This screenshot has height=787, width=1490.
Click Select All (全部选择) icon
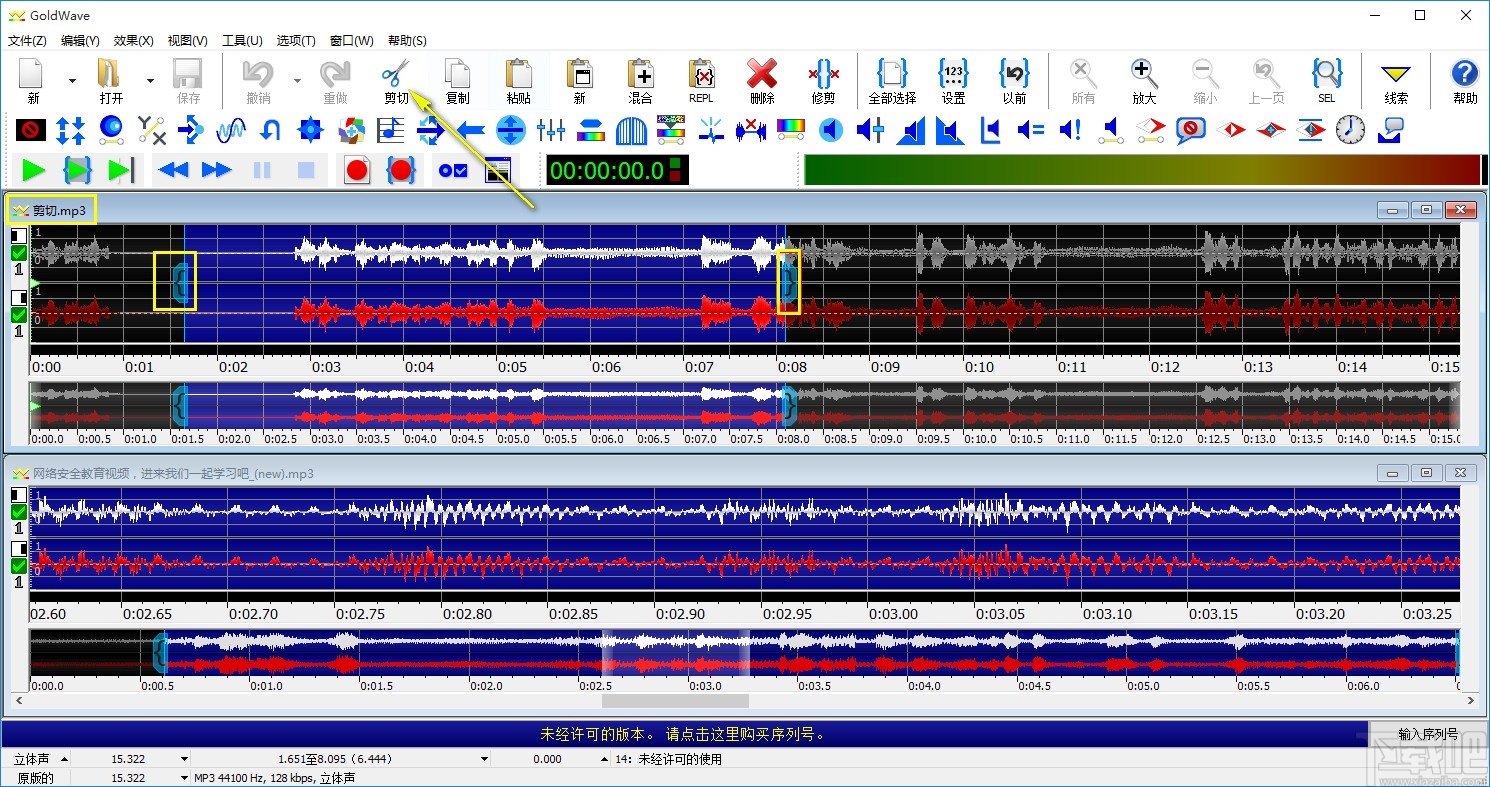tap(892, 74)
